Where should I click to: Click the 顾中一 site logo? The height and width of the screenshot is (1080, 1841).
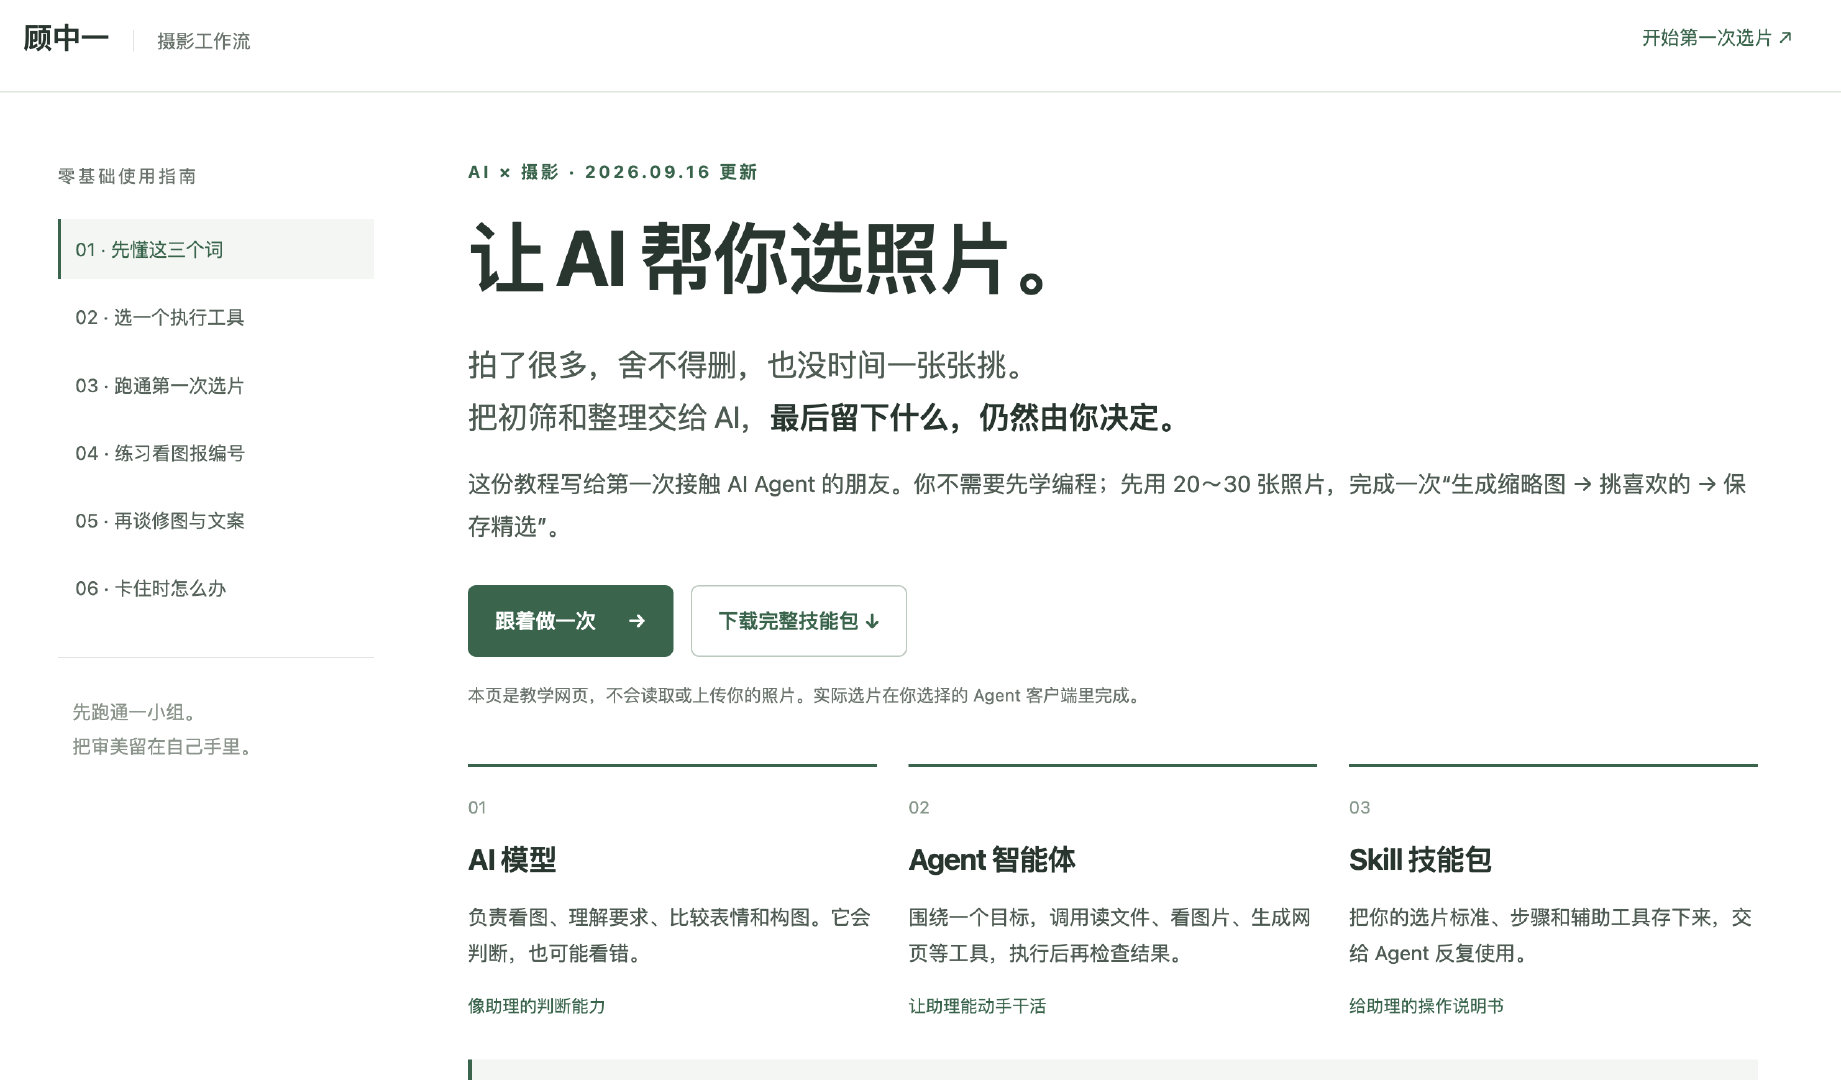coord(66,39)
